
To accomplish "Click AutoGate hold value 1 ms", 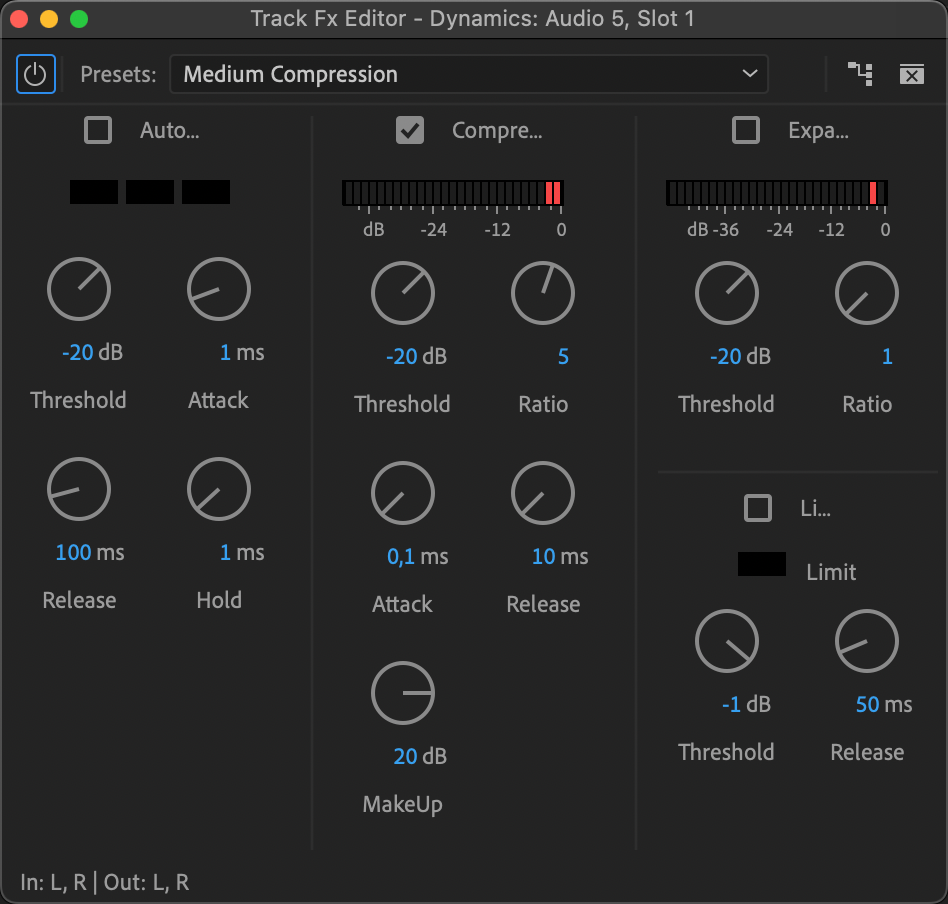I will click(242, 553).
